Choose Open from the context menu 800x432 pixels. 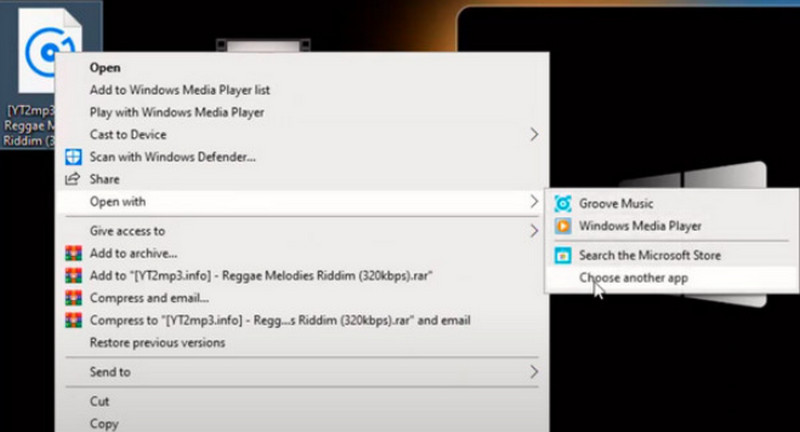coord(302,68)
